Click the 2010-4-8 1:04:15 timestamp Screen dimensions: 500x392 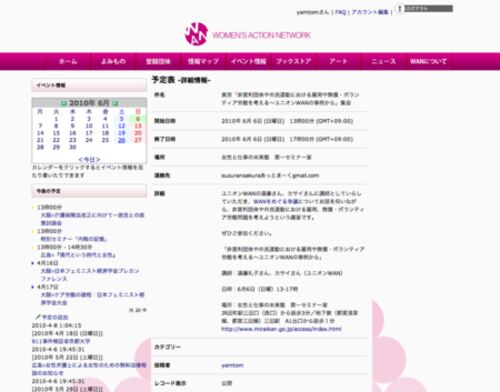[x=56, y=325]
